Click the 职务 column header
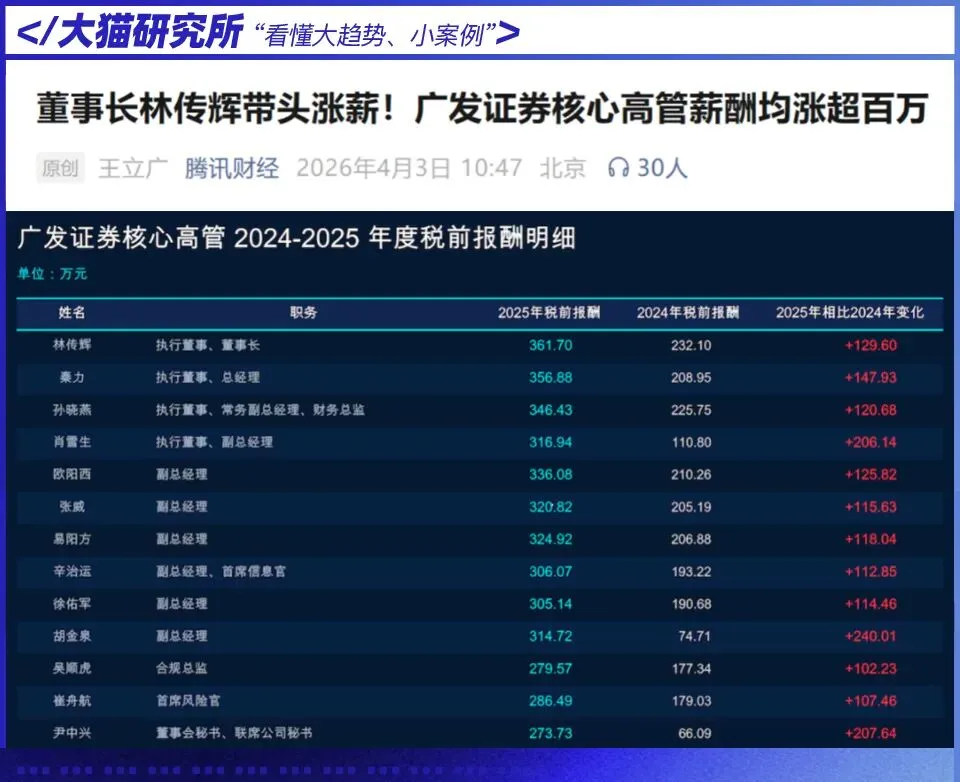Image resolution: width=960 pixels, height=782 pixels. (303, 312)
